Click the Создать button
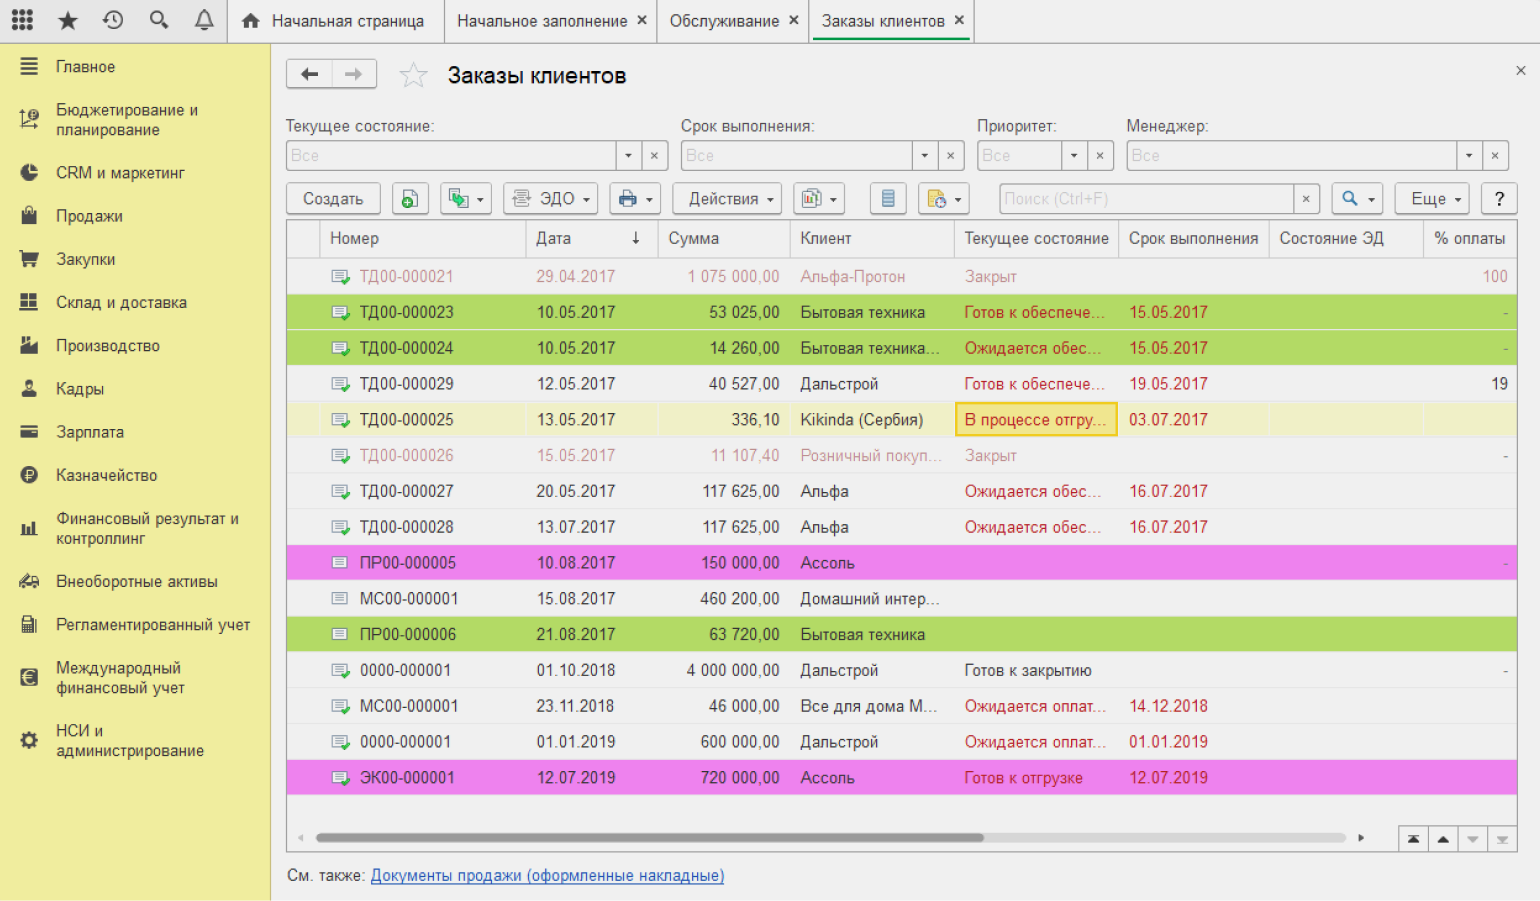1540x901 pixels. (333, 199)
